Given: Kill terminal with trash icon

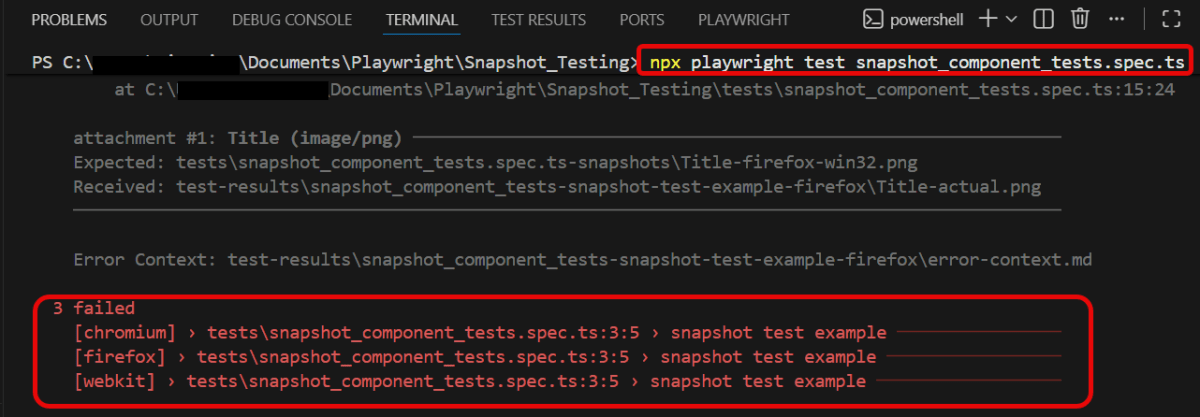Looking at the screenshot, I should pos(1080,19).
